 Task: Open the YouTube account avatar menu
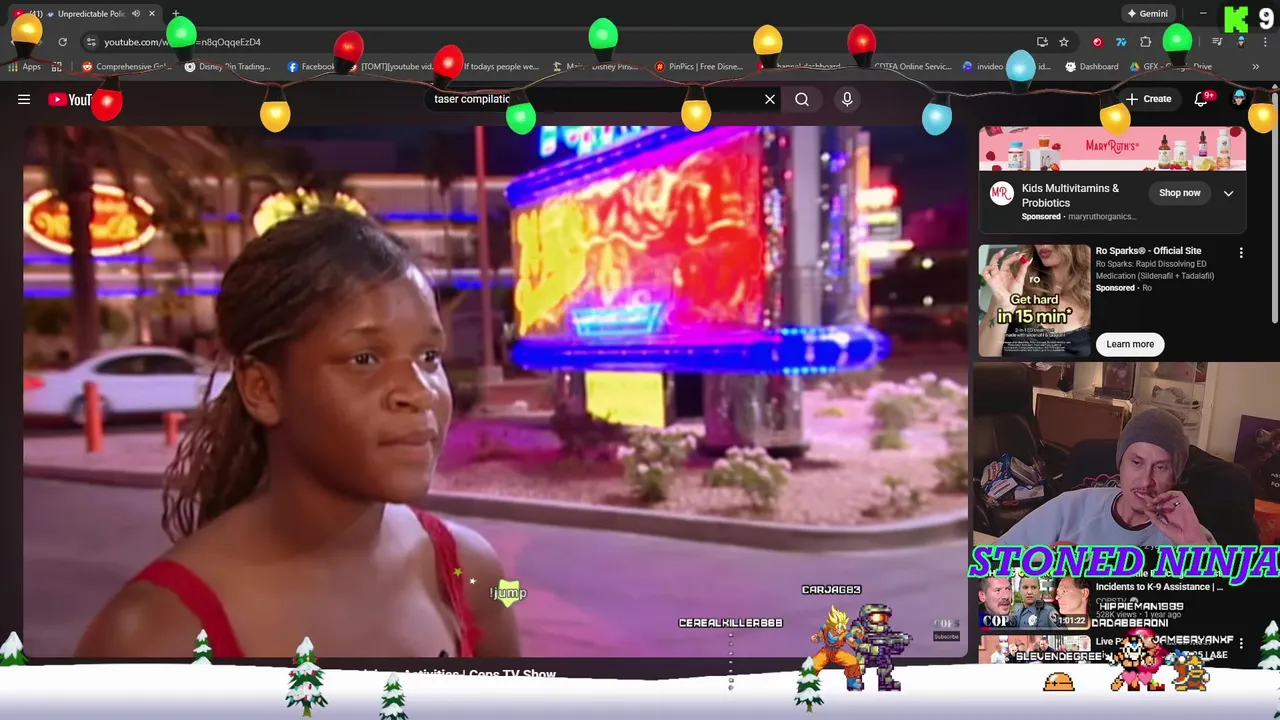tap(1240, 99)
